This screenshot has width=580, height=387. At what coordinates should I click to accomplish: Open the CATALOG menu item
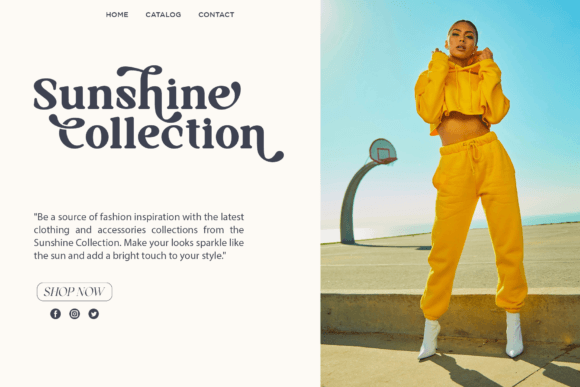(x=163, y=15)
